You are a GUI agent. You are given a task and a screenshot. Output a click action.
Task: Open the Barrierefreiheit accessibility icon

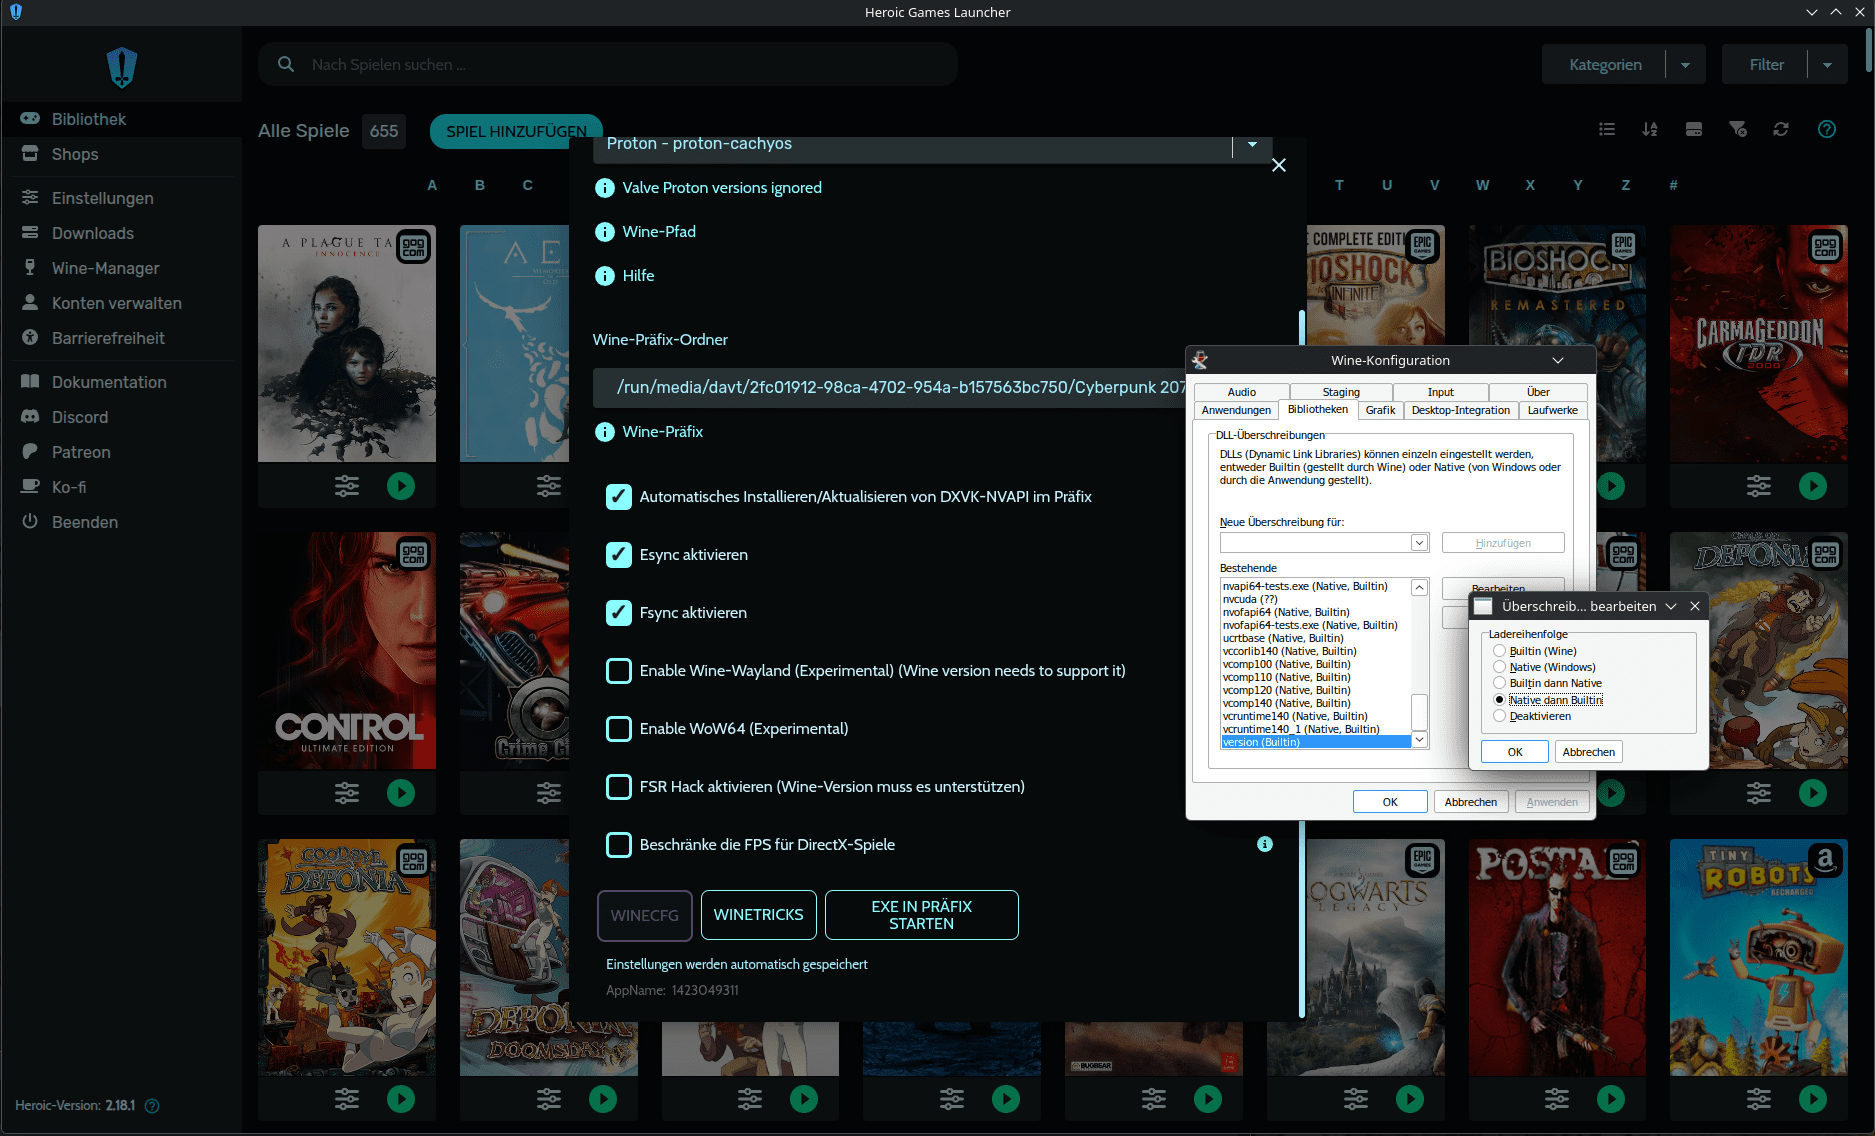coord(30,338)
